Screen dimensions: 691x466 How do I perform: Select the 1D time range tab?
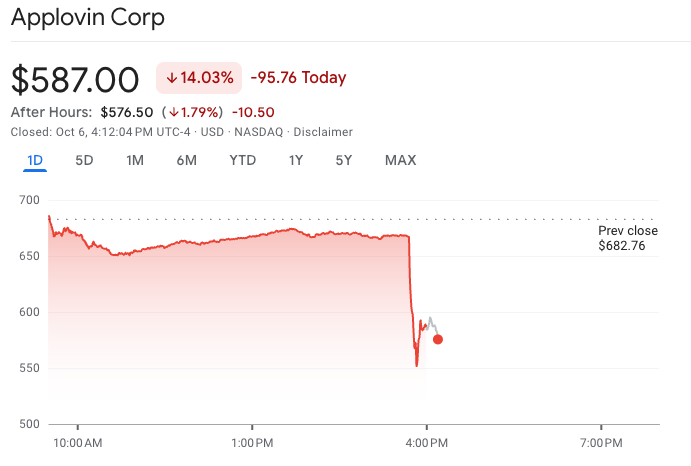point(34,160)
